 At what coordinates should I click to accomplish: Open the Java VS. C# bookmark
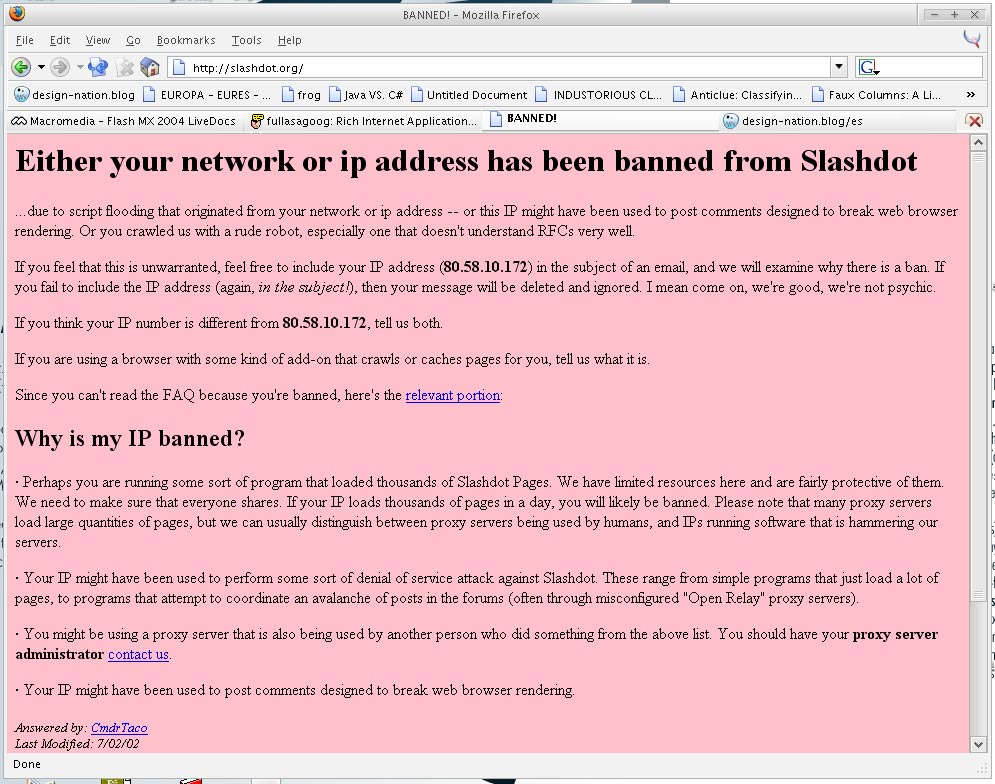pos(366,95)
